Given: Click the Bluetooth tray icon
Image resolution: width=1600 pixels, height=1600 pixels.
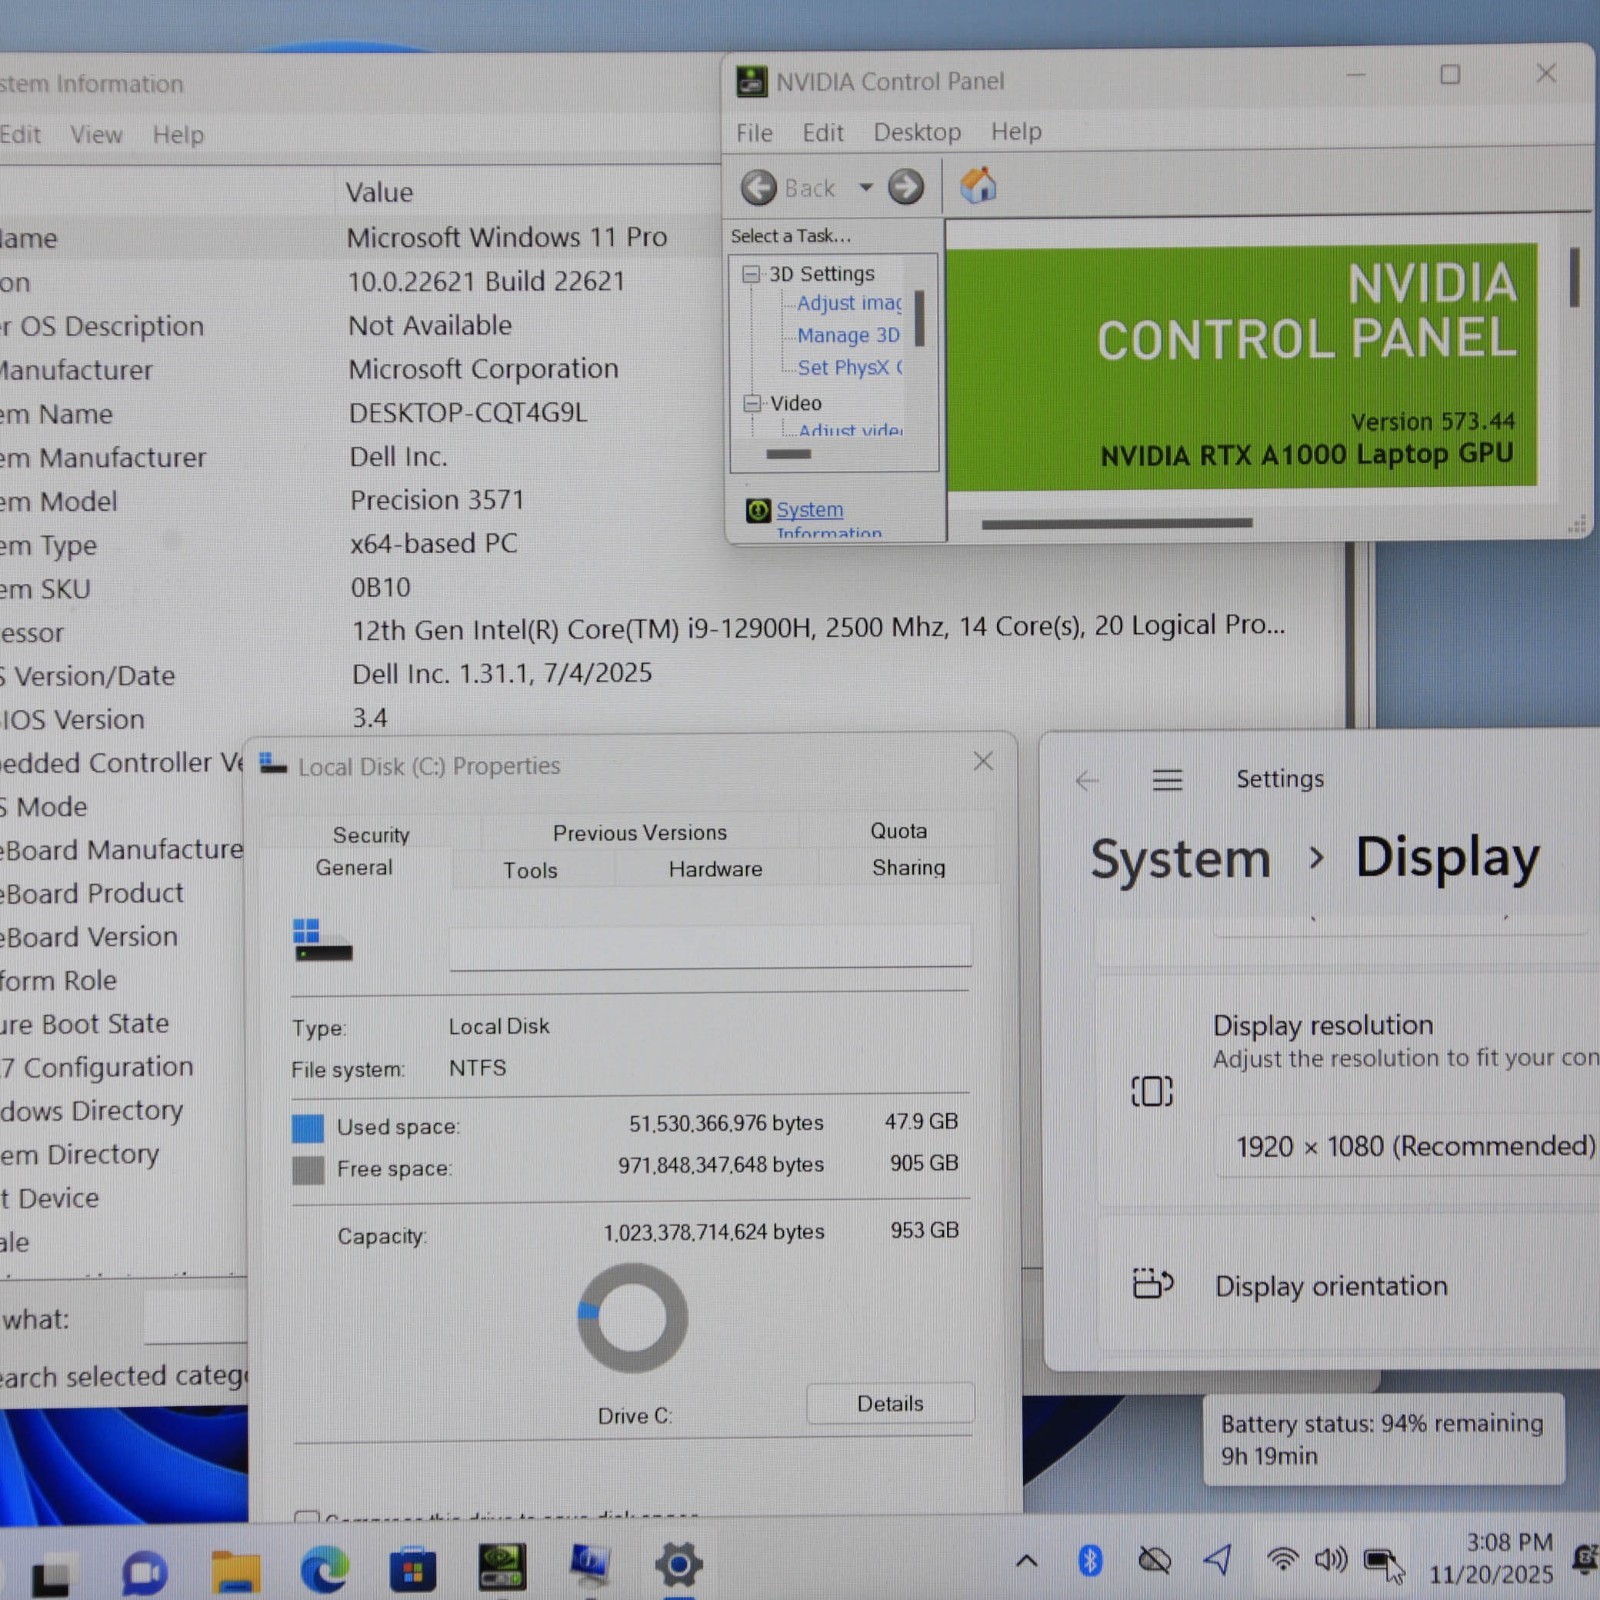Looking at the screenshot, I should (x=1090, y=1560).
